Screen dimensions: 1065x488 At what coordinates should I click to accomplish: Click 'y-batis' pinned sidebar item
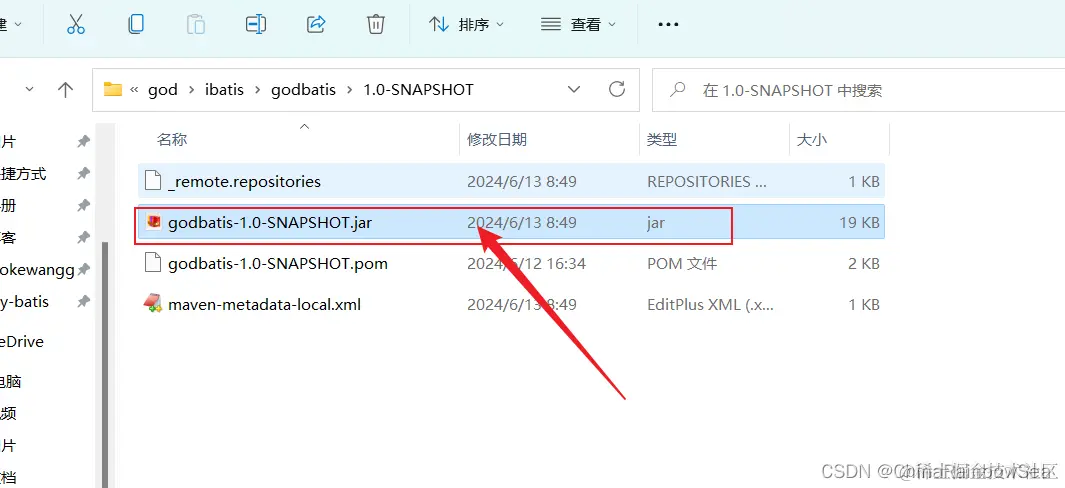(x=25, y=301)
